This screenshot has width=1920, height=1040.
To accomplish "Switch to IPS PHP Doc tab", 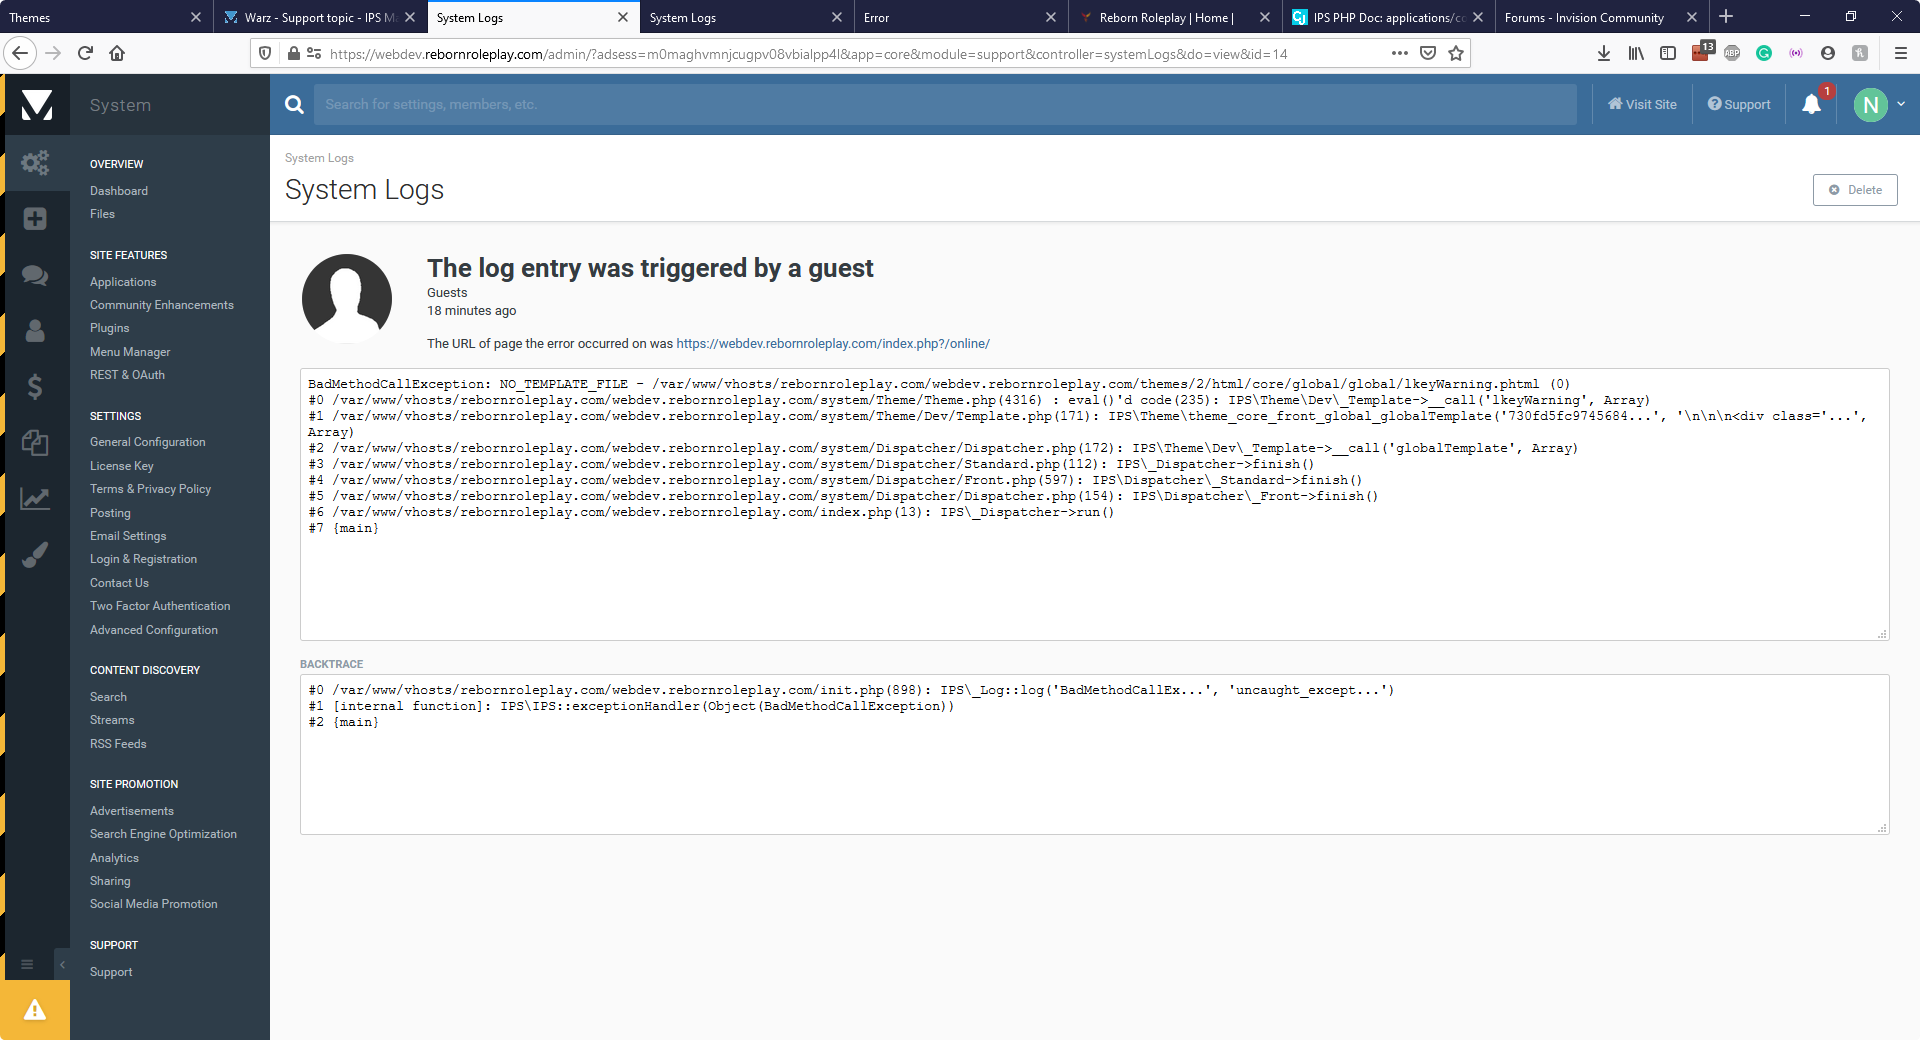I will pos(1388,17).
